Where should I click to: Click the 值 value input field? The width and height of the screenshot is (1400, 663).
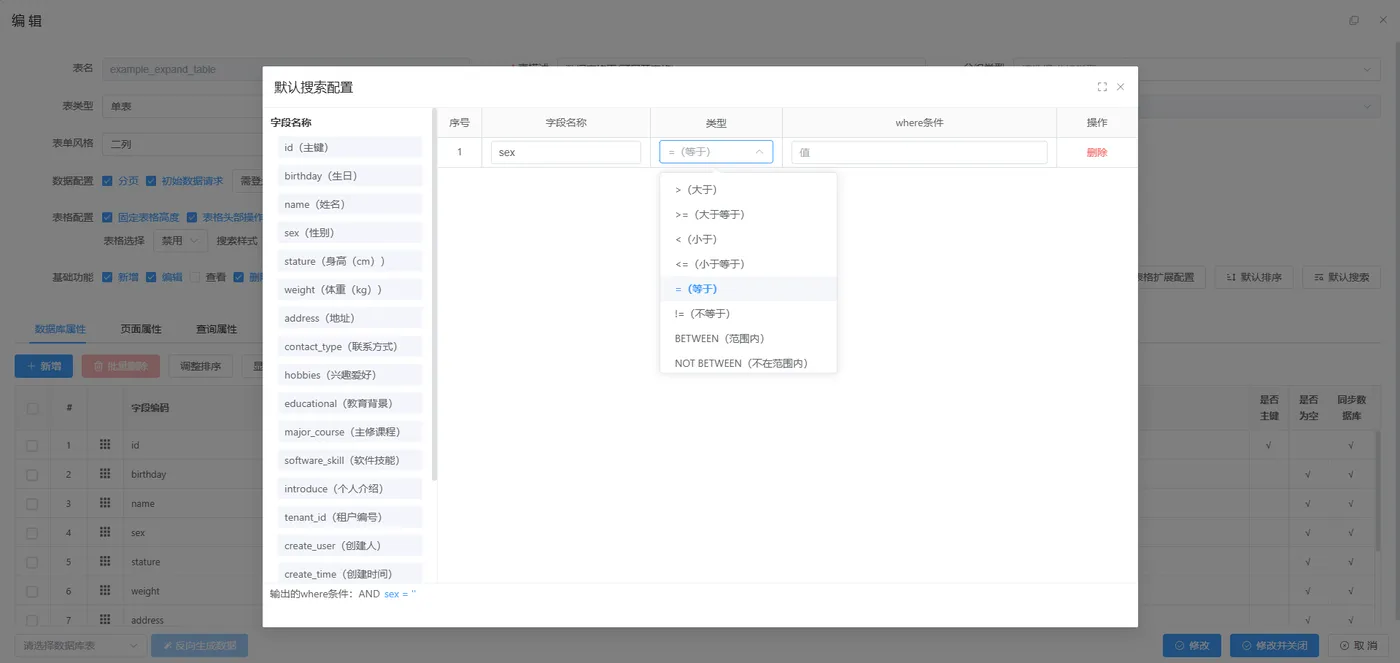point(918,151)
